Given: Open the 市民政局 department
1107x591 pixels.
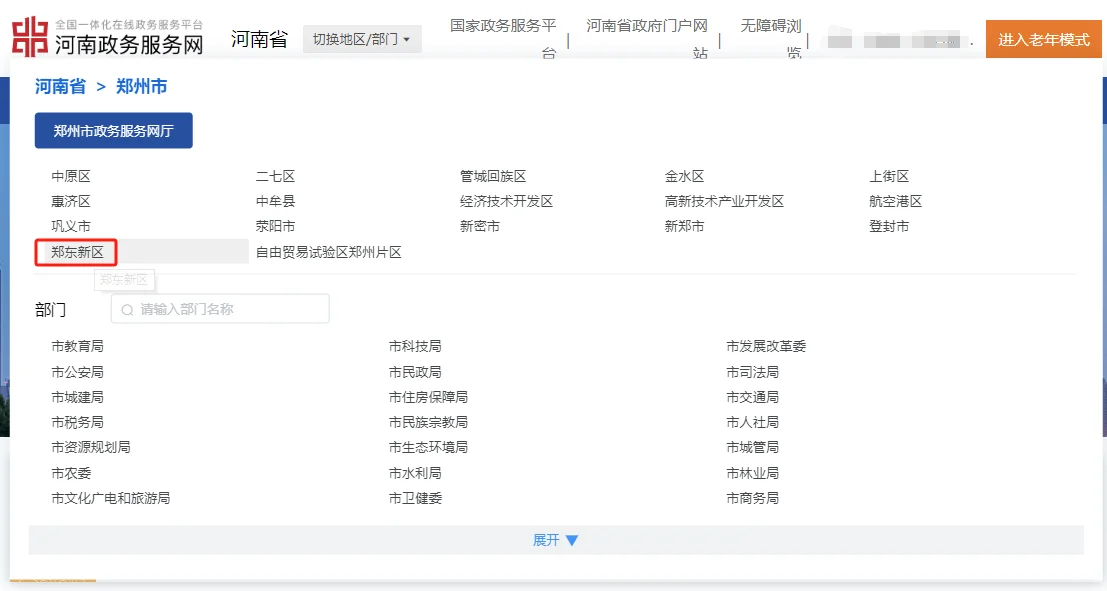Looking at the screenshot, I should [415, 372].
